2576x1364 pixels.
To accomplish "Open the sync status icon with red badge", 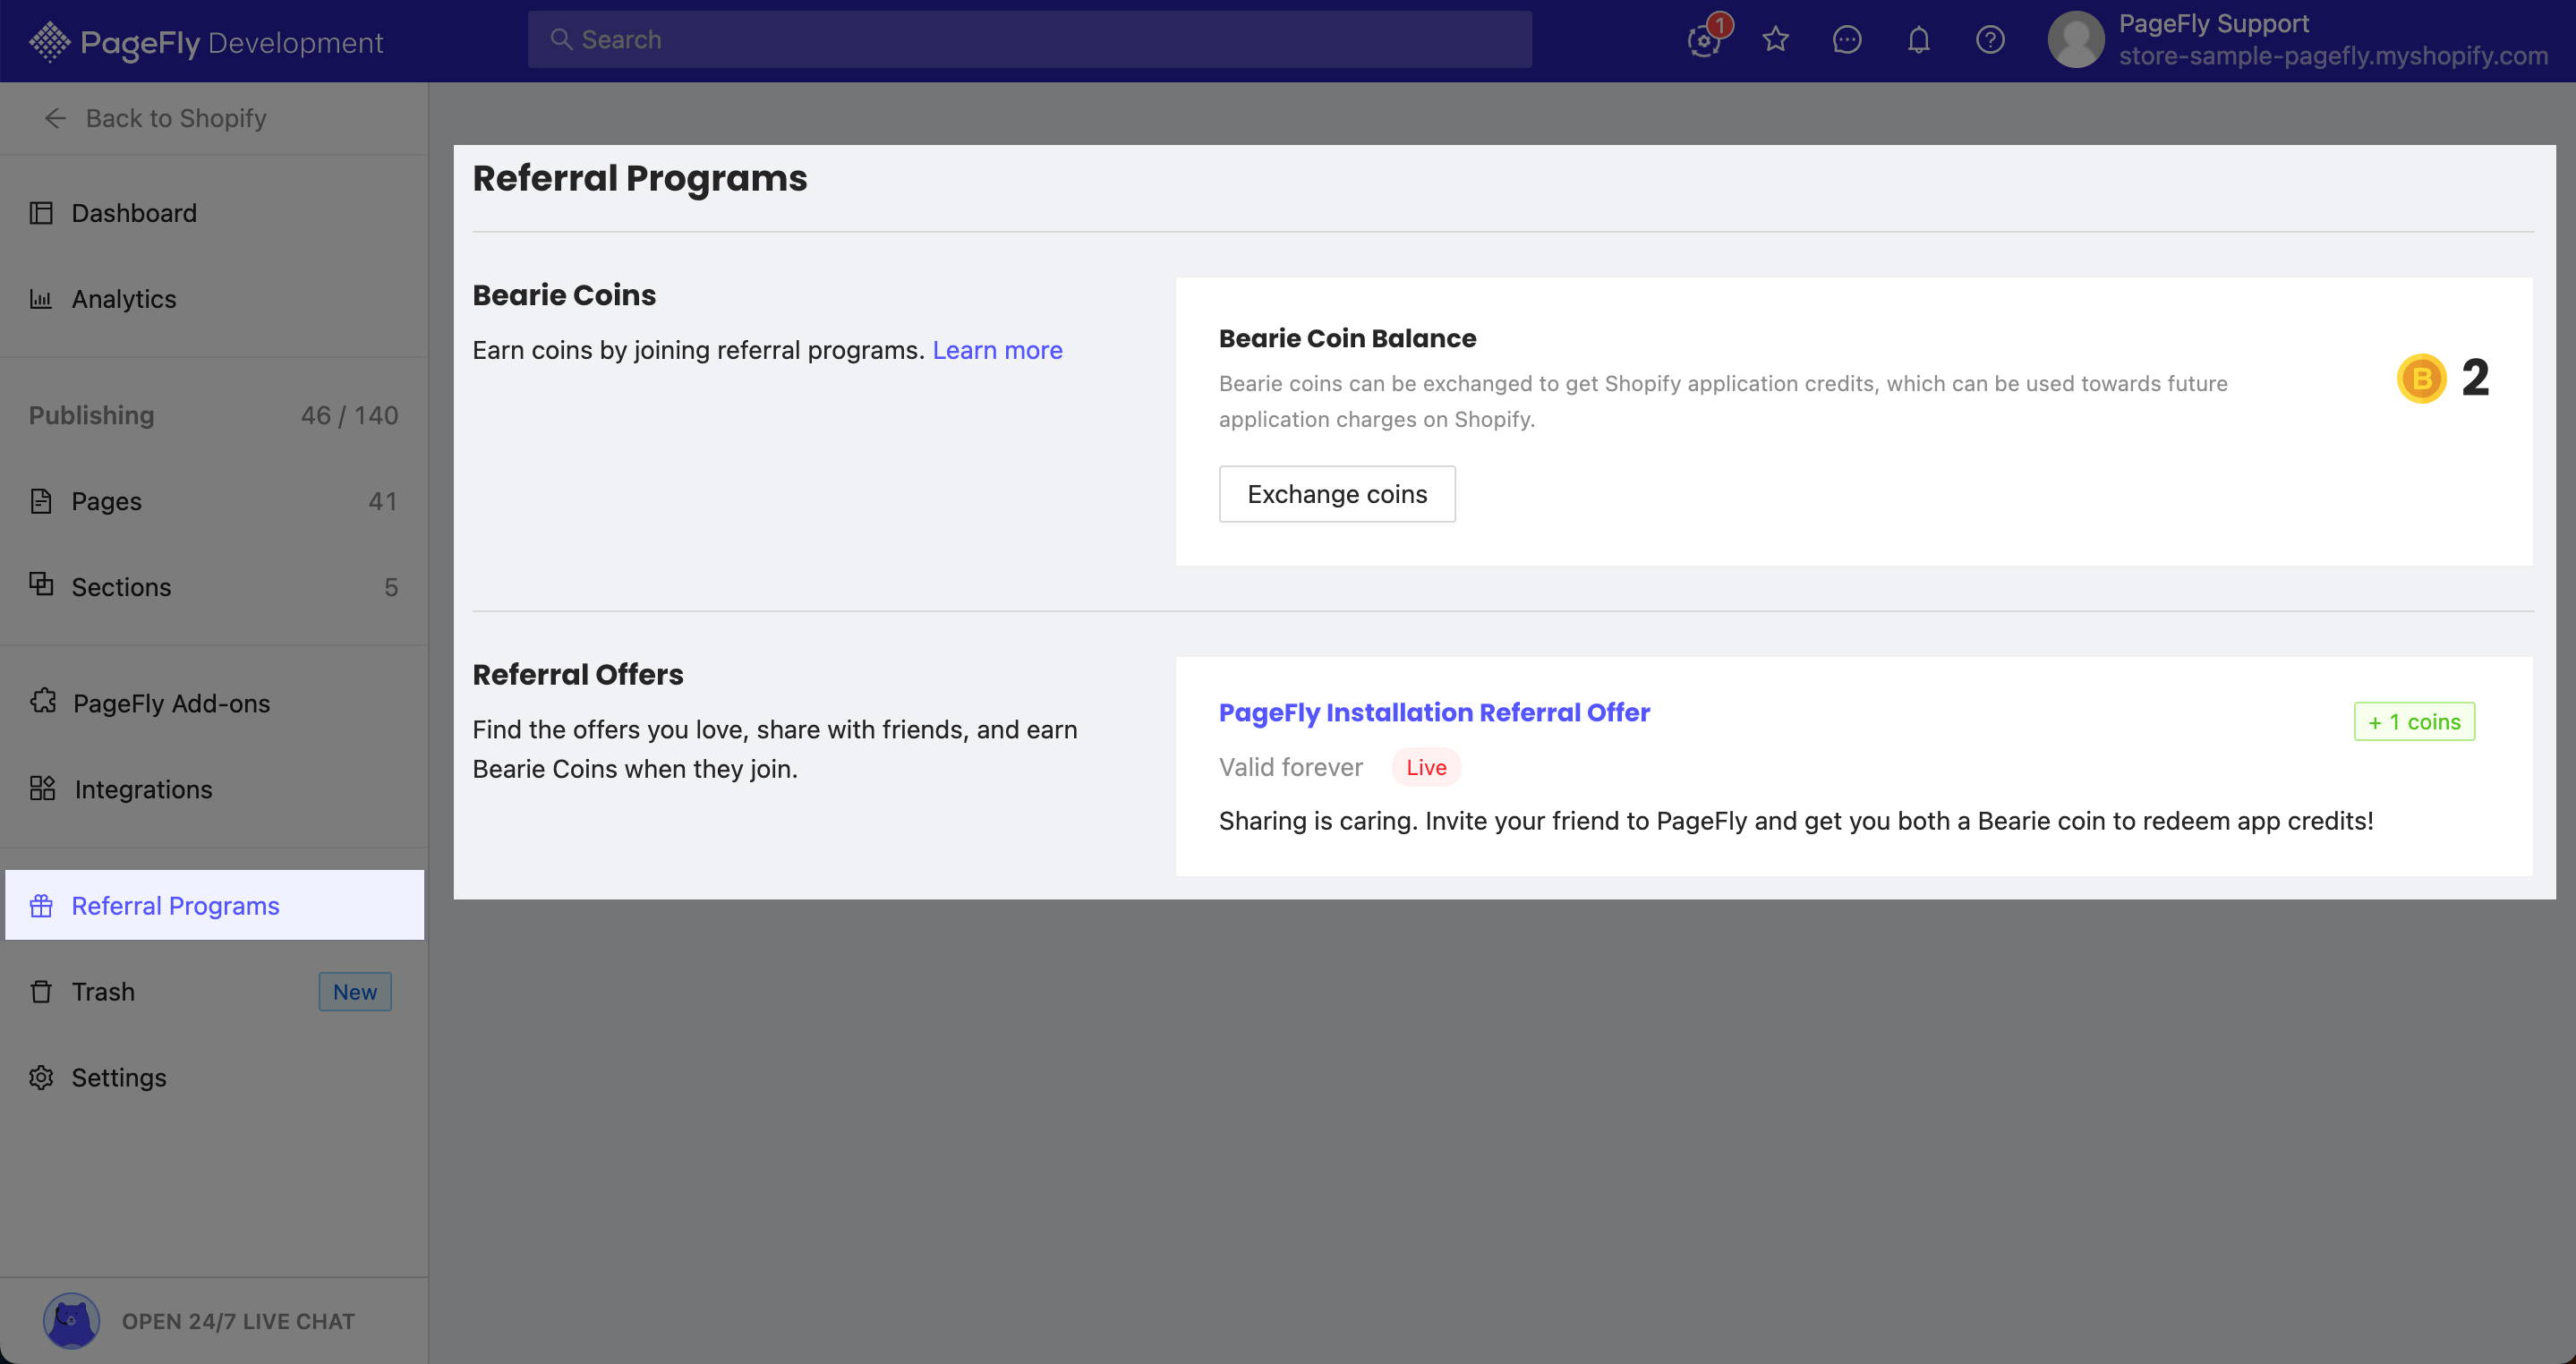I will click(x=1704, y=40).
